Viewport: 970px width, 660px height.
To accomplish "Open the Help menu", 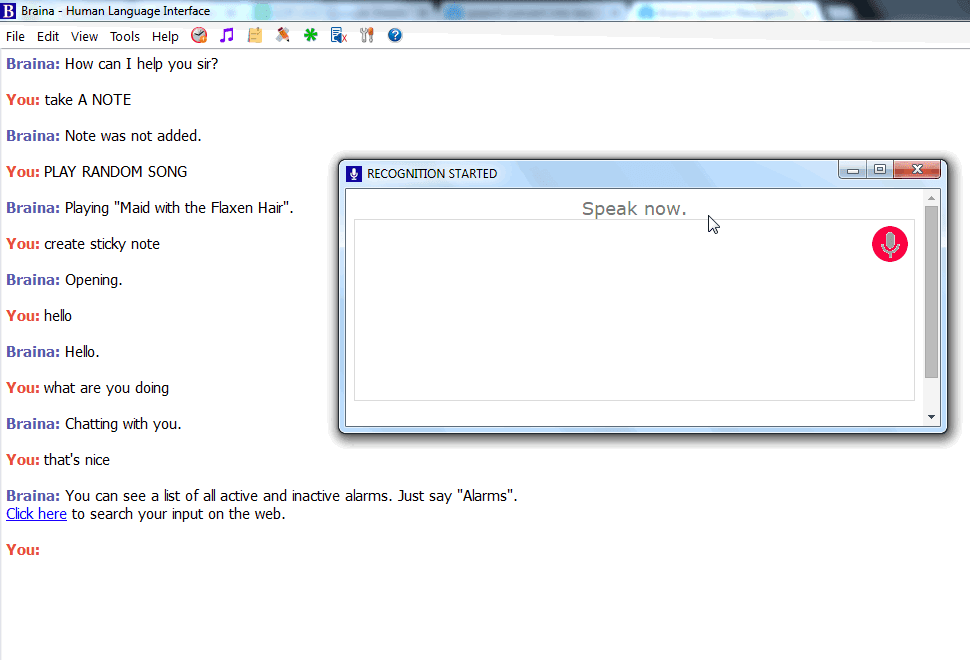I will coord(165,36).
